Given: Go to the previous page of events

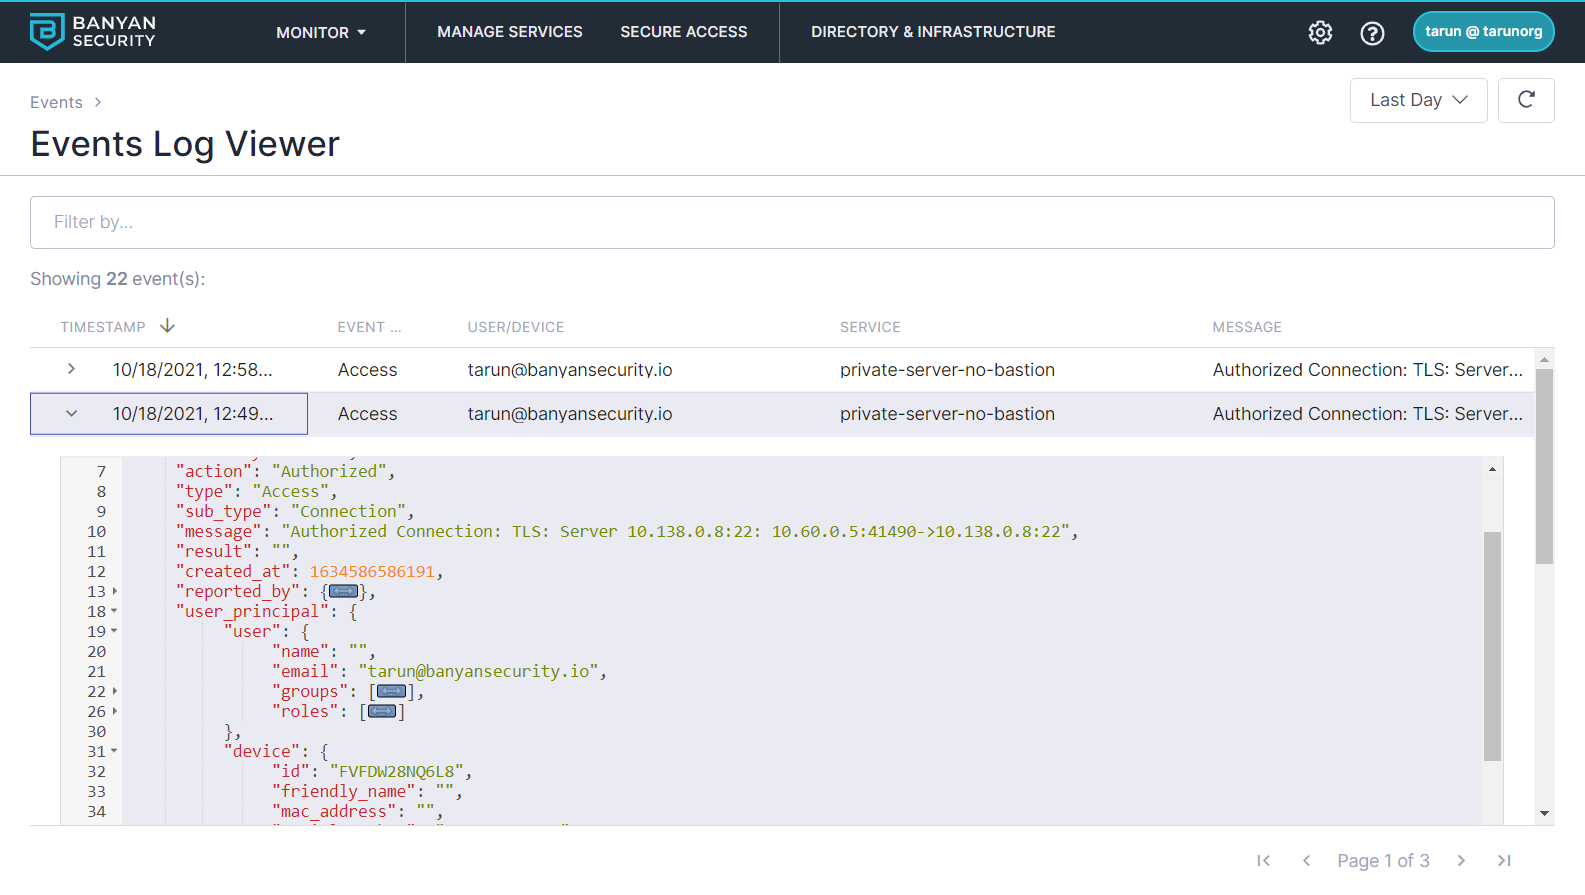Looking at the screenshot, I should 1306,861.
